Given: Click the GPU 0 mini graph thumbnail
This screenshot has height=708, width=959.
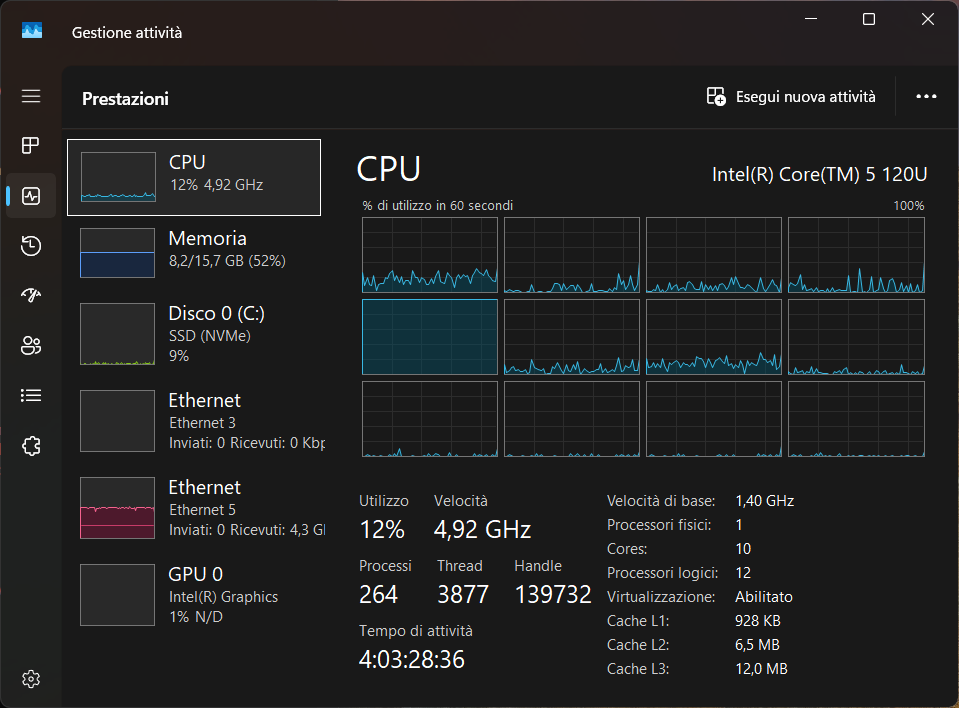Looking at the screenshot, I should [117, 595].
